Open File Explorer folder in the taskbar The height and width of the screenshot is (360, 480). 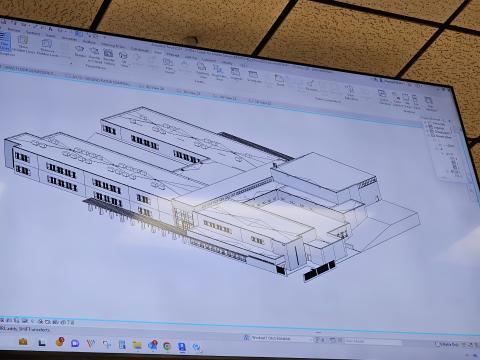(137, 345)
